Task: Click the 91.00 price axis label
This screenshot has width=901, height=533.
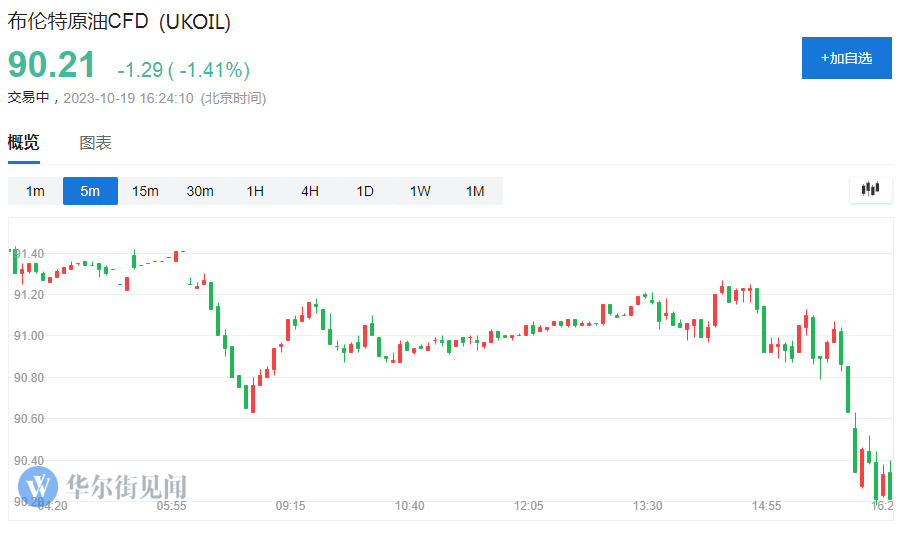Action: (28, 336)
